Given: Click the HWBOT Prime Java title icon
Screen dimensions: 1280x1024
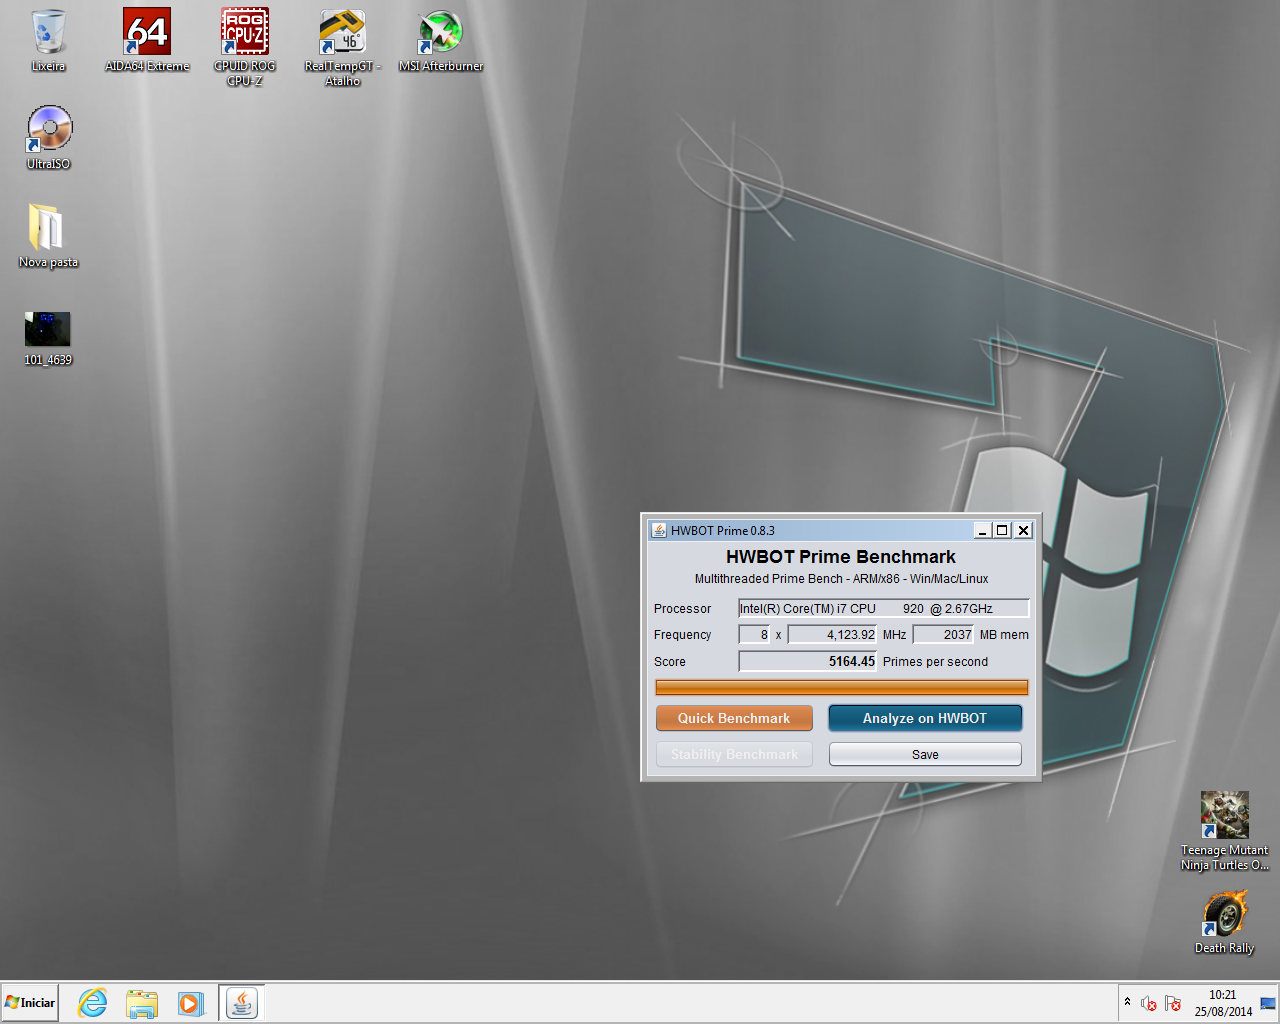Looking at the screenshot, I should pyautogui.click(x=659, y=530).
